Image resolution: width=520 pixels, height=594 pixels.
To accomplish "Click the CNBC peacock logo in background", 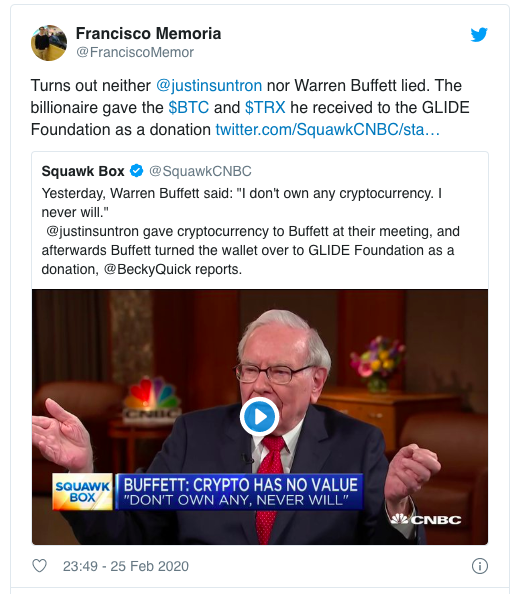I will [152, 398].
